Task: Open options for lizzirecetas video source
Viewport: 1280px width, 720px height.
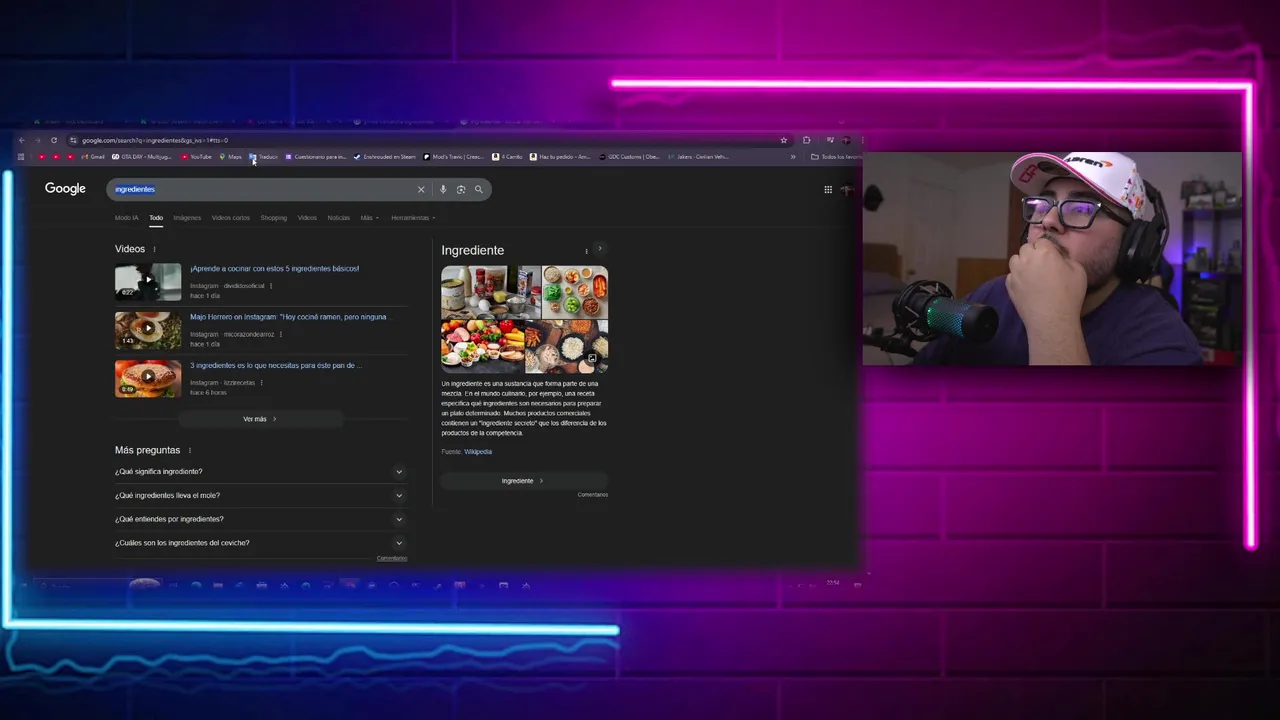Action: point(261,383)
